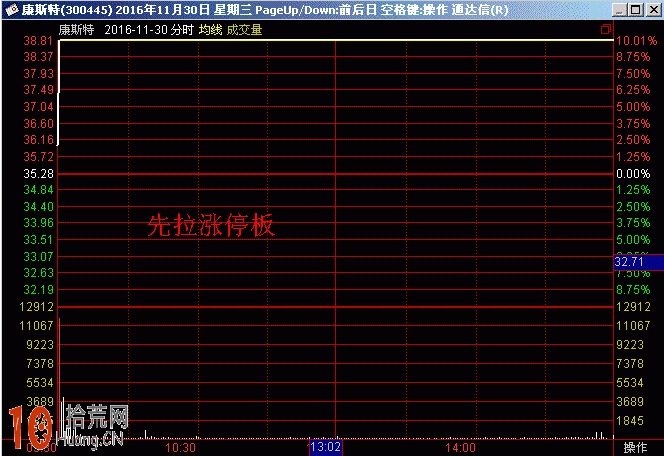Click the 34.40 price axis label
The image size is (664, 456).
(x=38, y=207)
